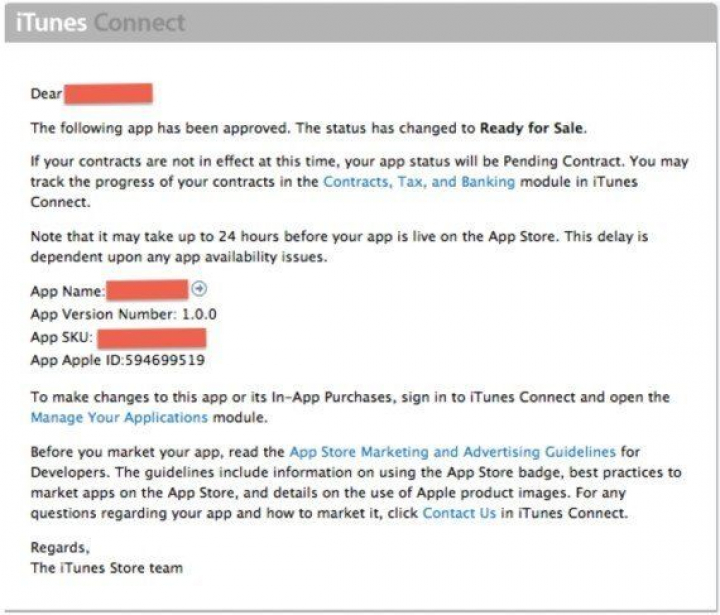Open the Contracts, Tax, and Banking link
The width and height of the screenshot is (720, 615).
(419, 182)
